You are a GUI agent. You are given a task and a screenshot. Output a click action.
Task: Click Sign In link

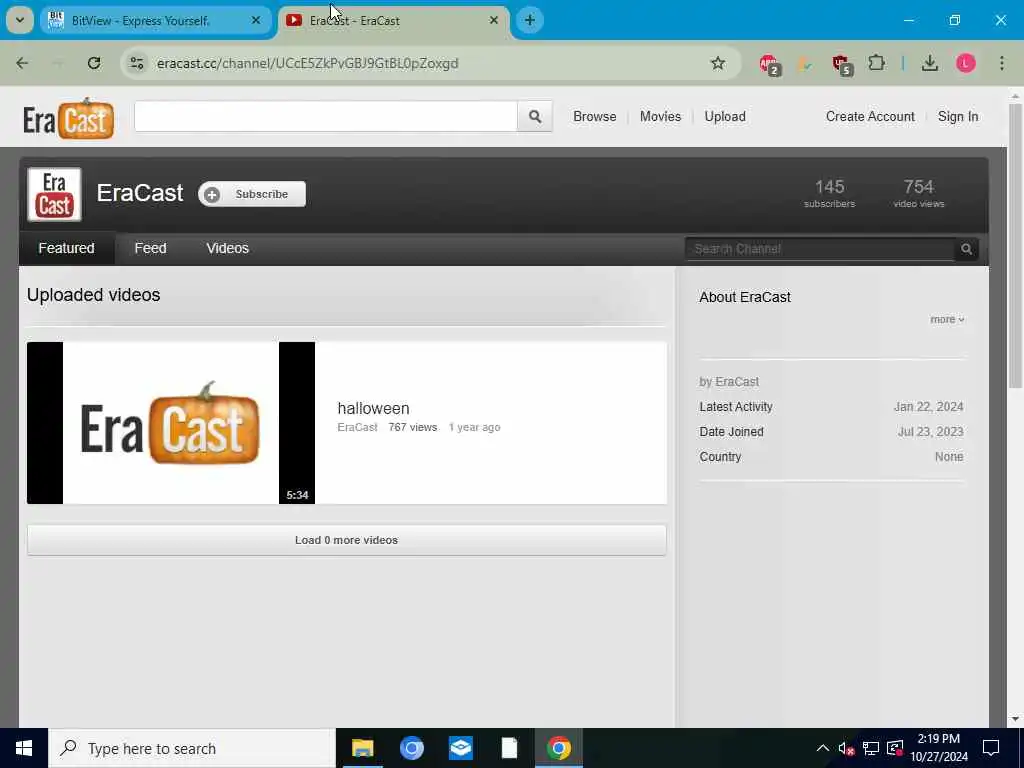click(958, 116)
